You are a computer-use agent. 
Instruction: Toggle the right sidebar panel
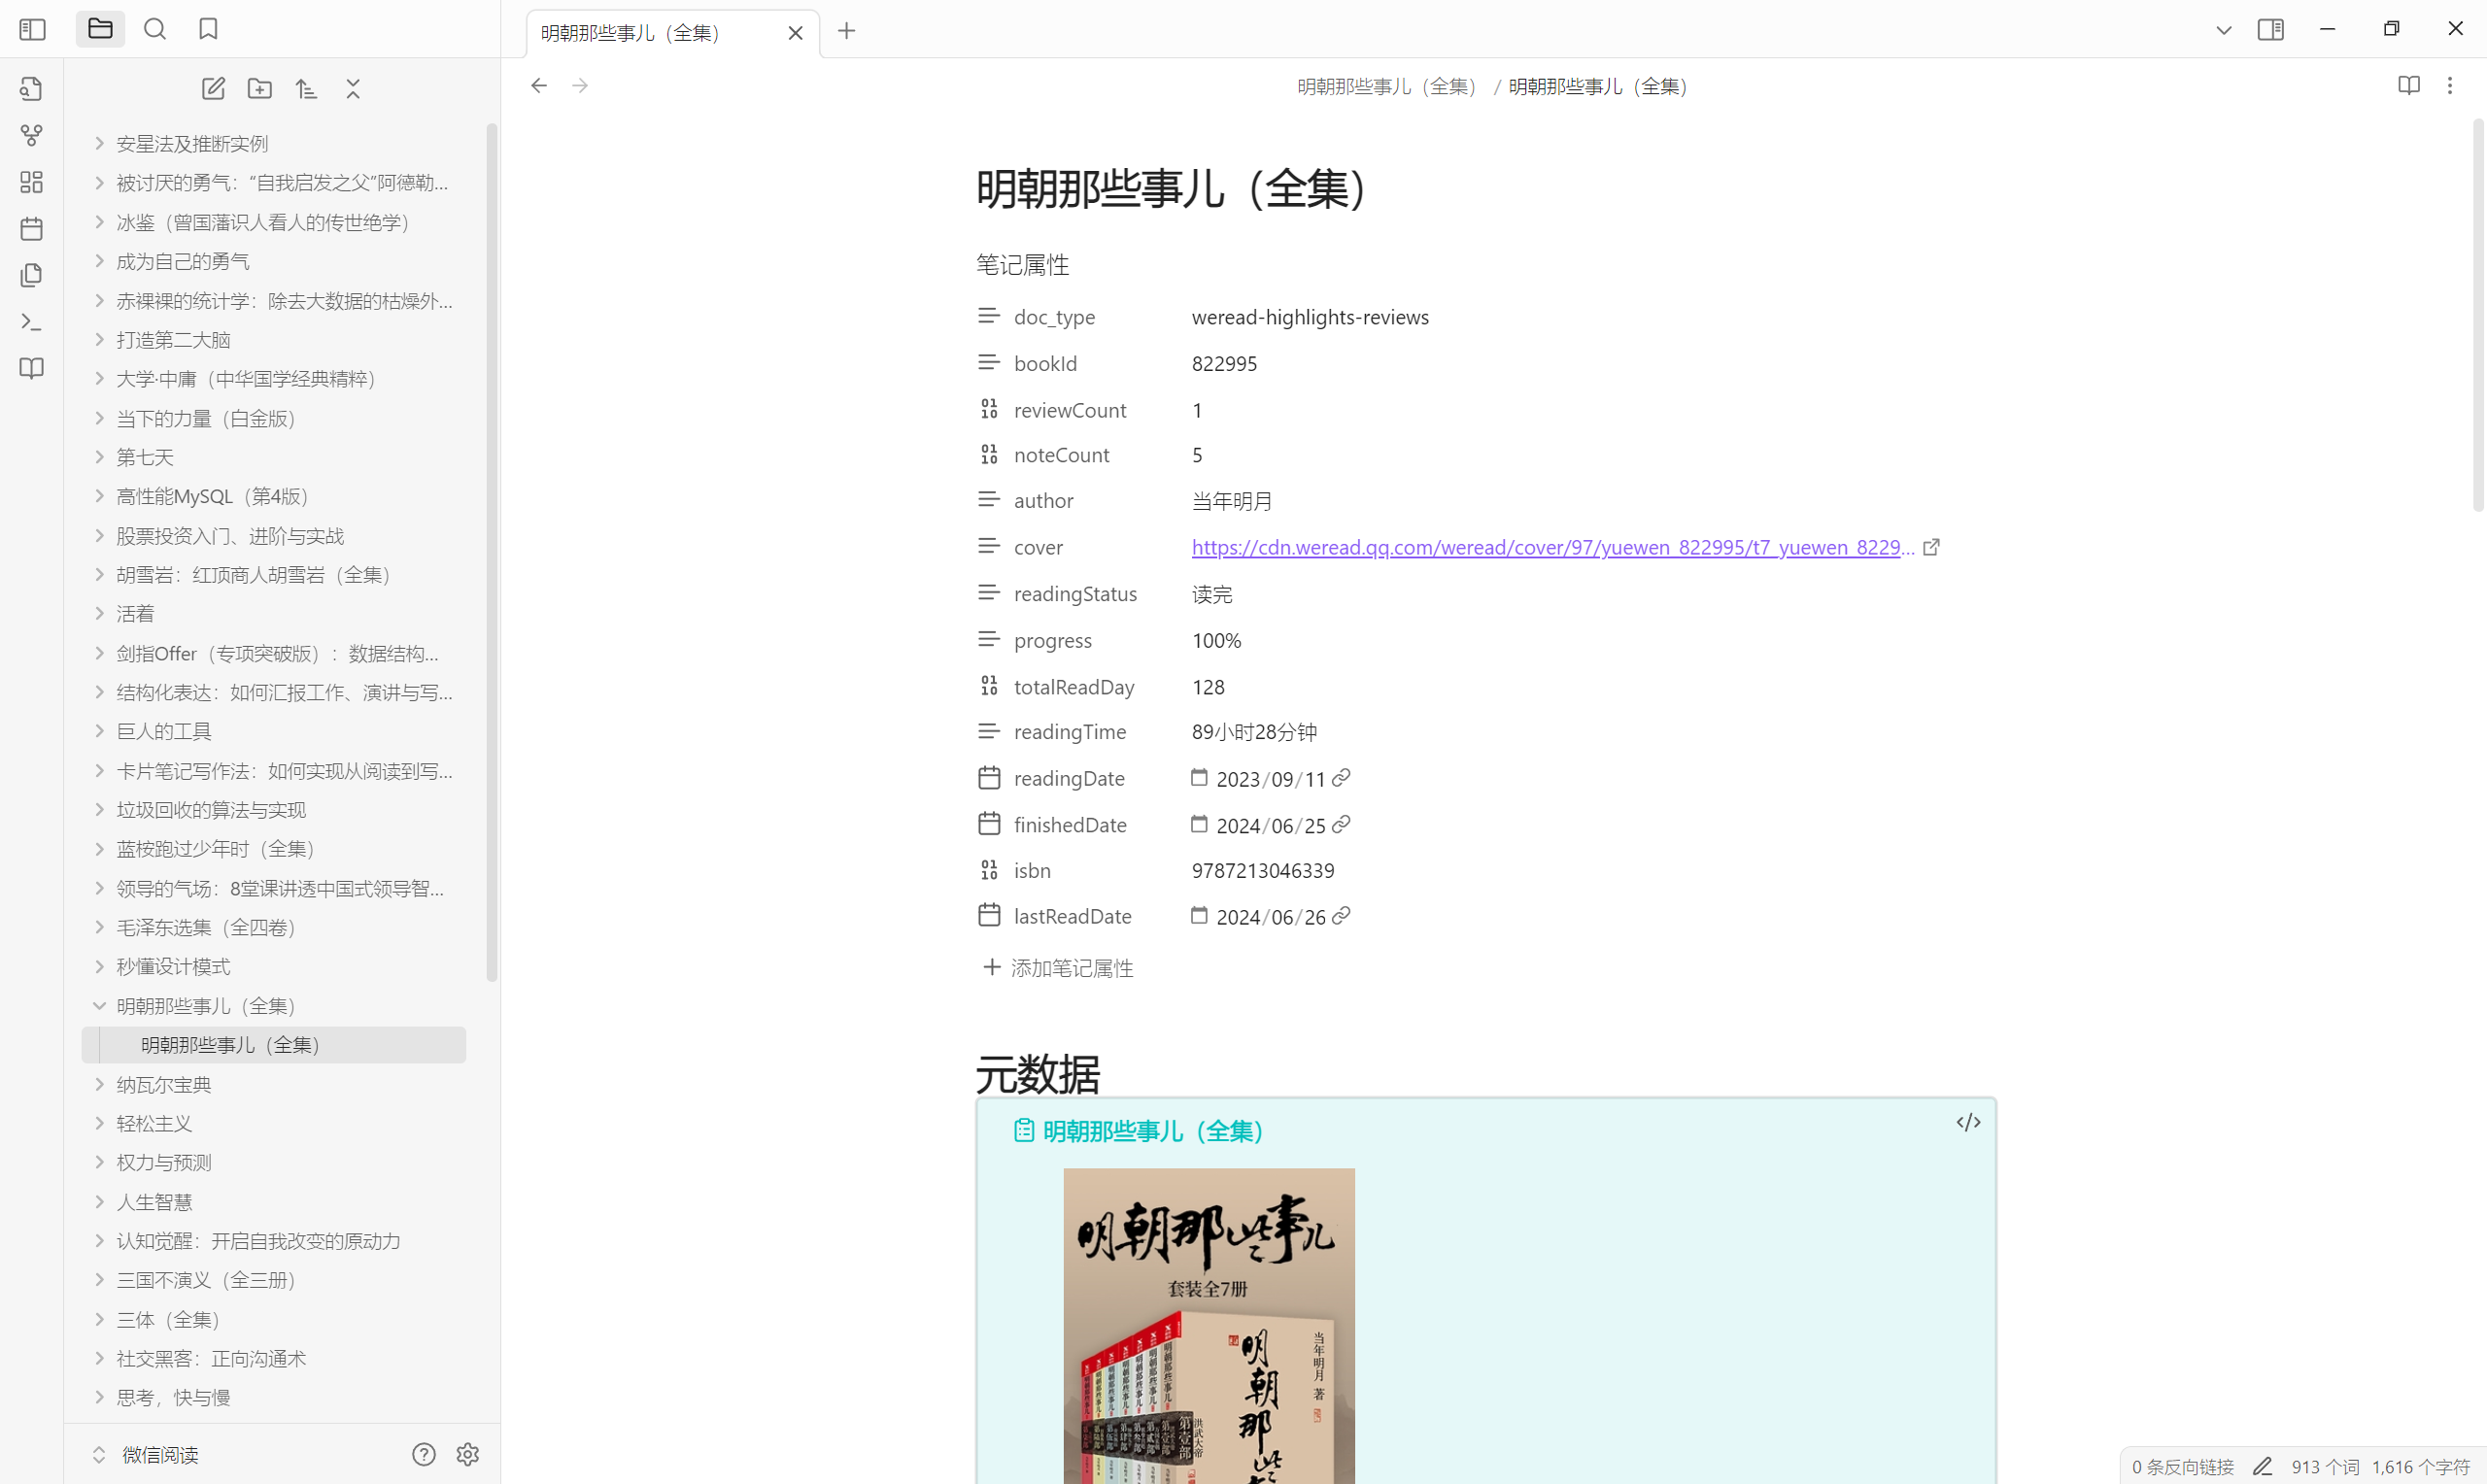[x=2270, y=29]
